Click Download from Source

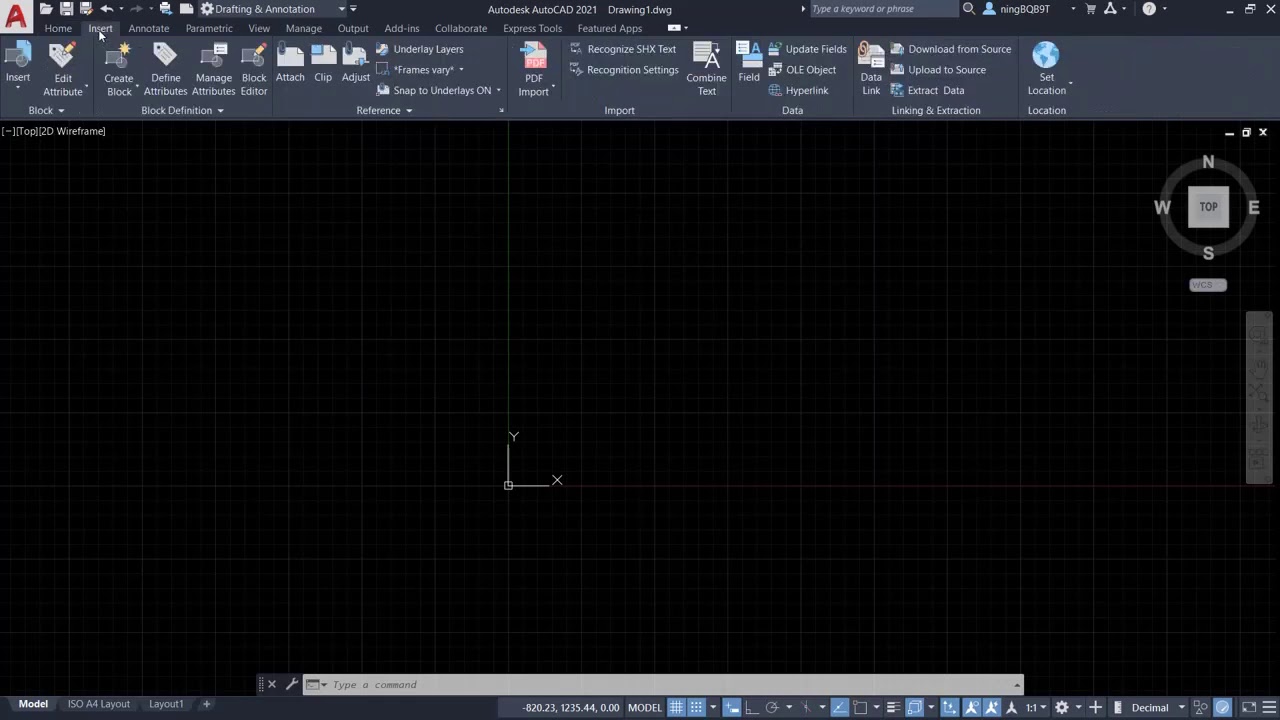(x=951, y=49)
